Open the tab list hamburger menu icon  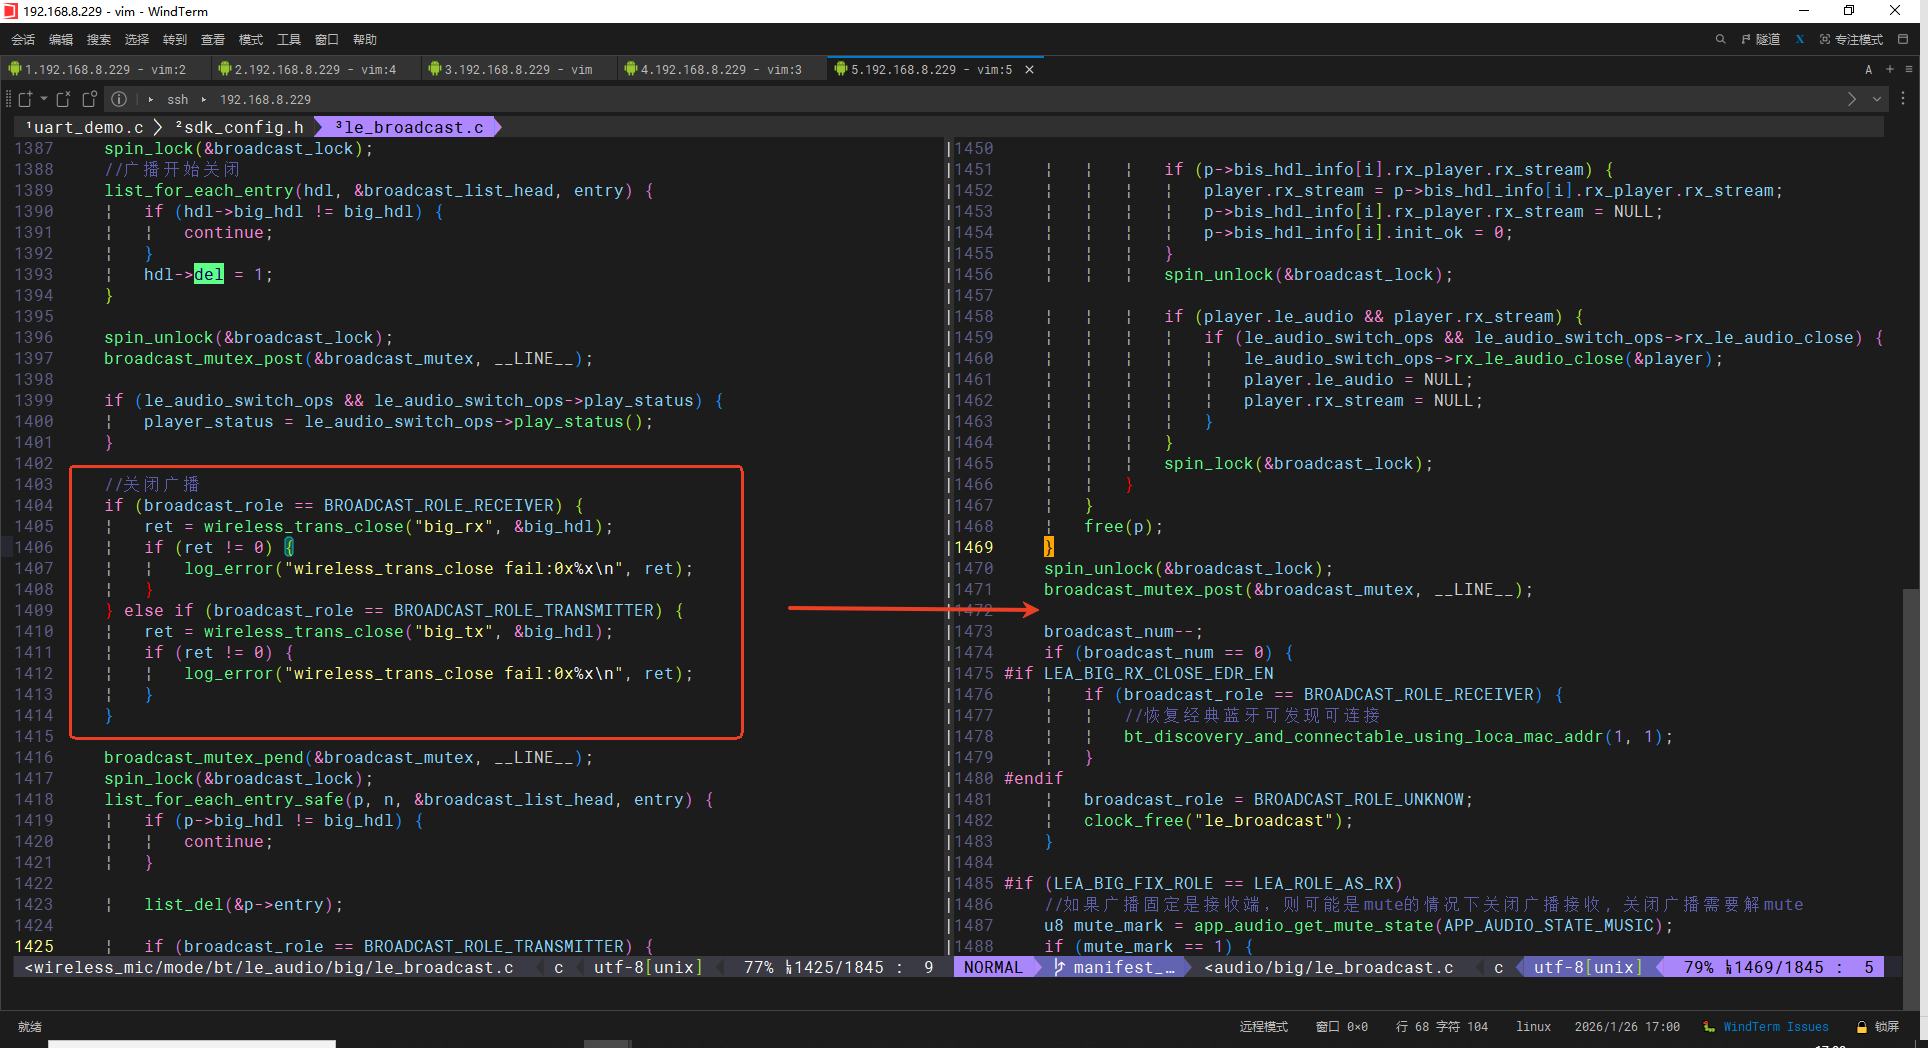[x=1909, y=69]
